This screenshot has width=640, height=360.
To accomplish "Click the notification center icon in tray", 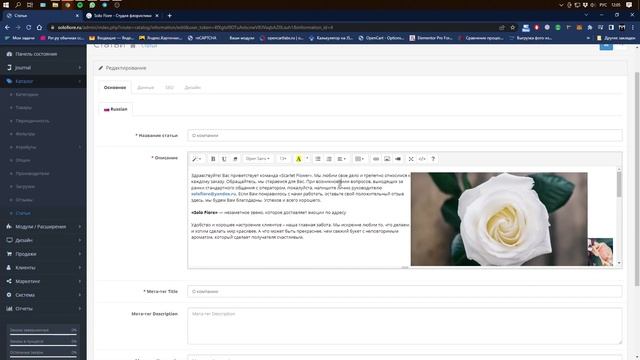I will tap(629, 5).
